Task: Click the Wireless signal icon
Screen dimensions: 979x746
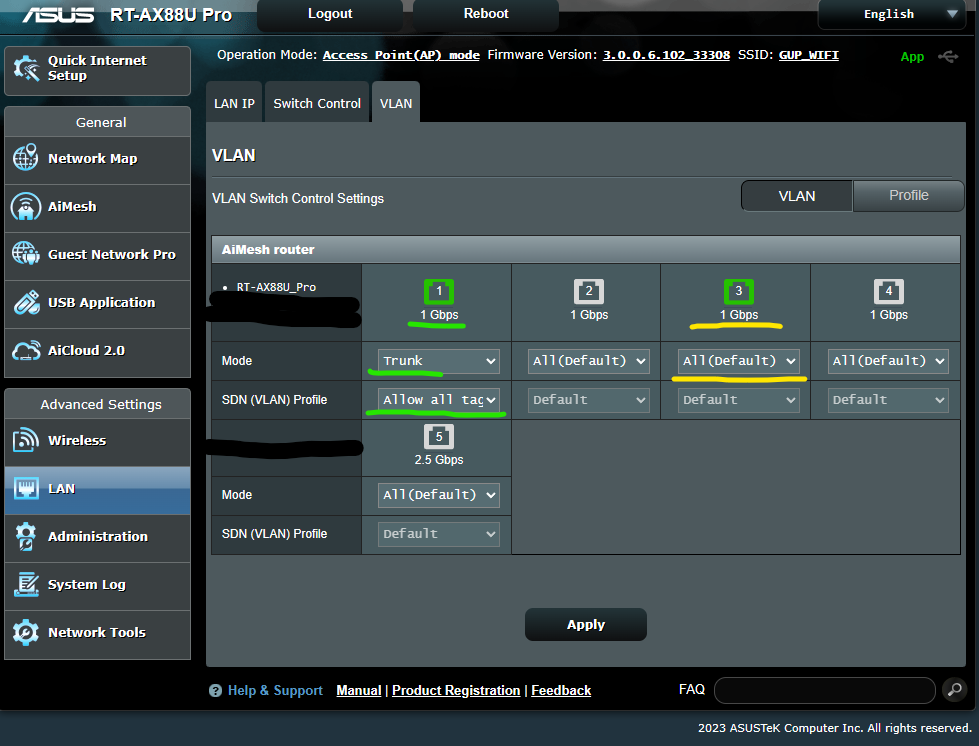Action: click(26, 440)
